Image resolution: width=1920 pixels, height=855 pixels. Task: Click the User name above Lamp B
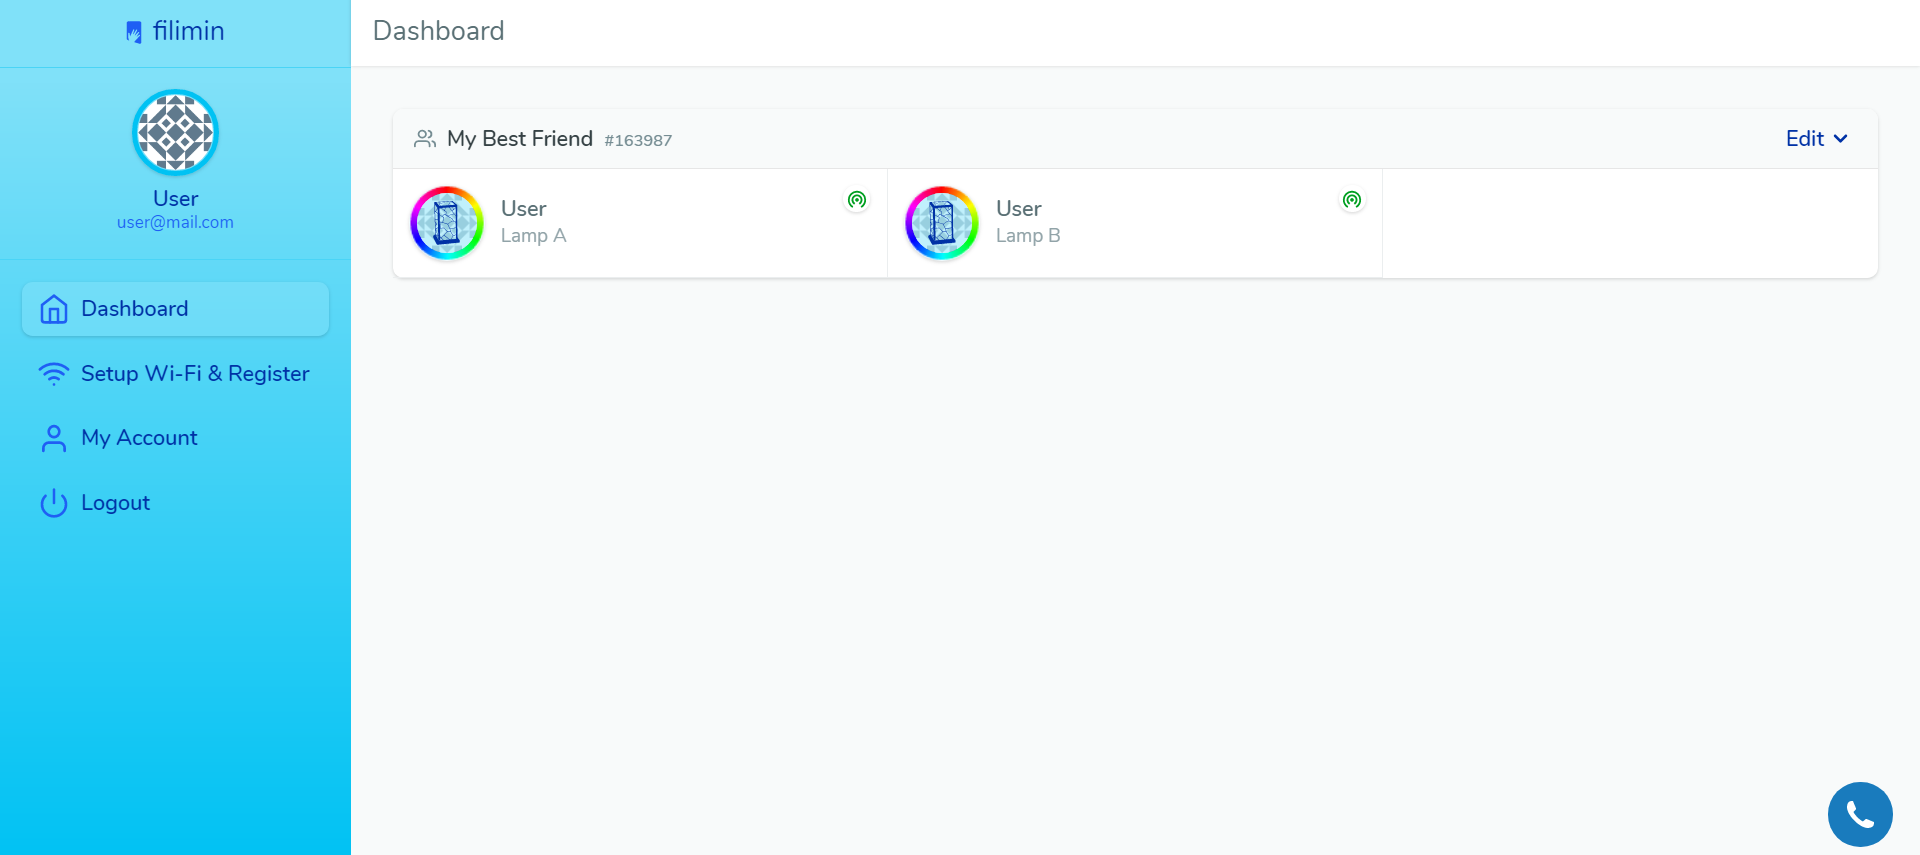coord(1019,209)
